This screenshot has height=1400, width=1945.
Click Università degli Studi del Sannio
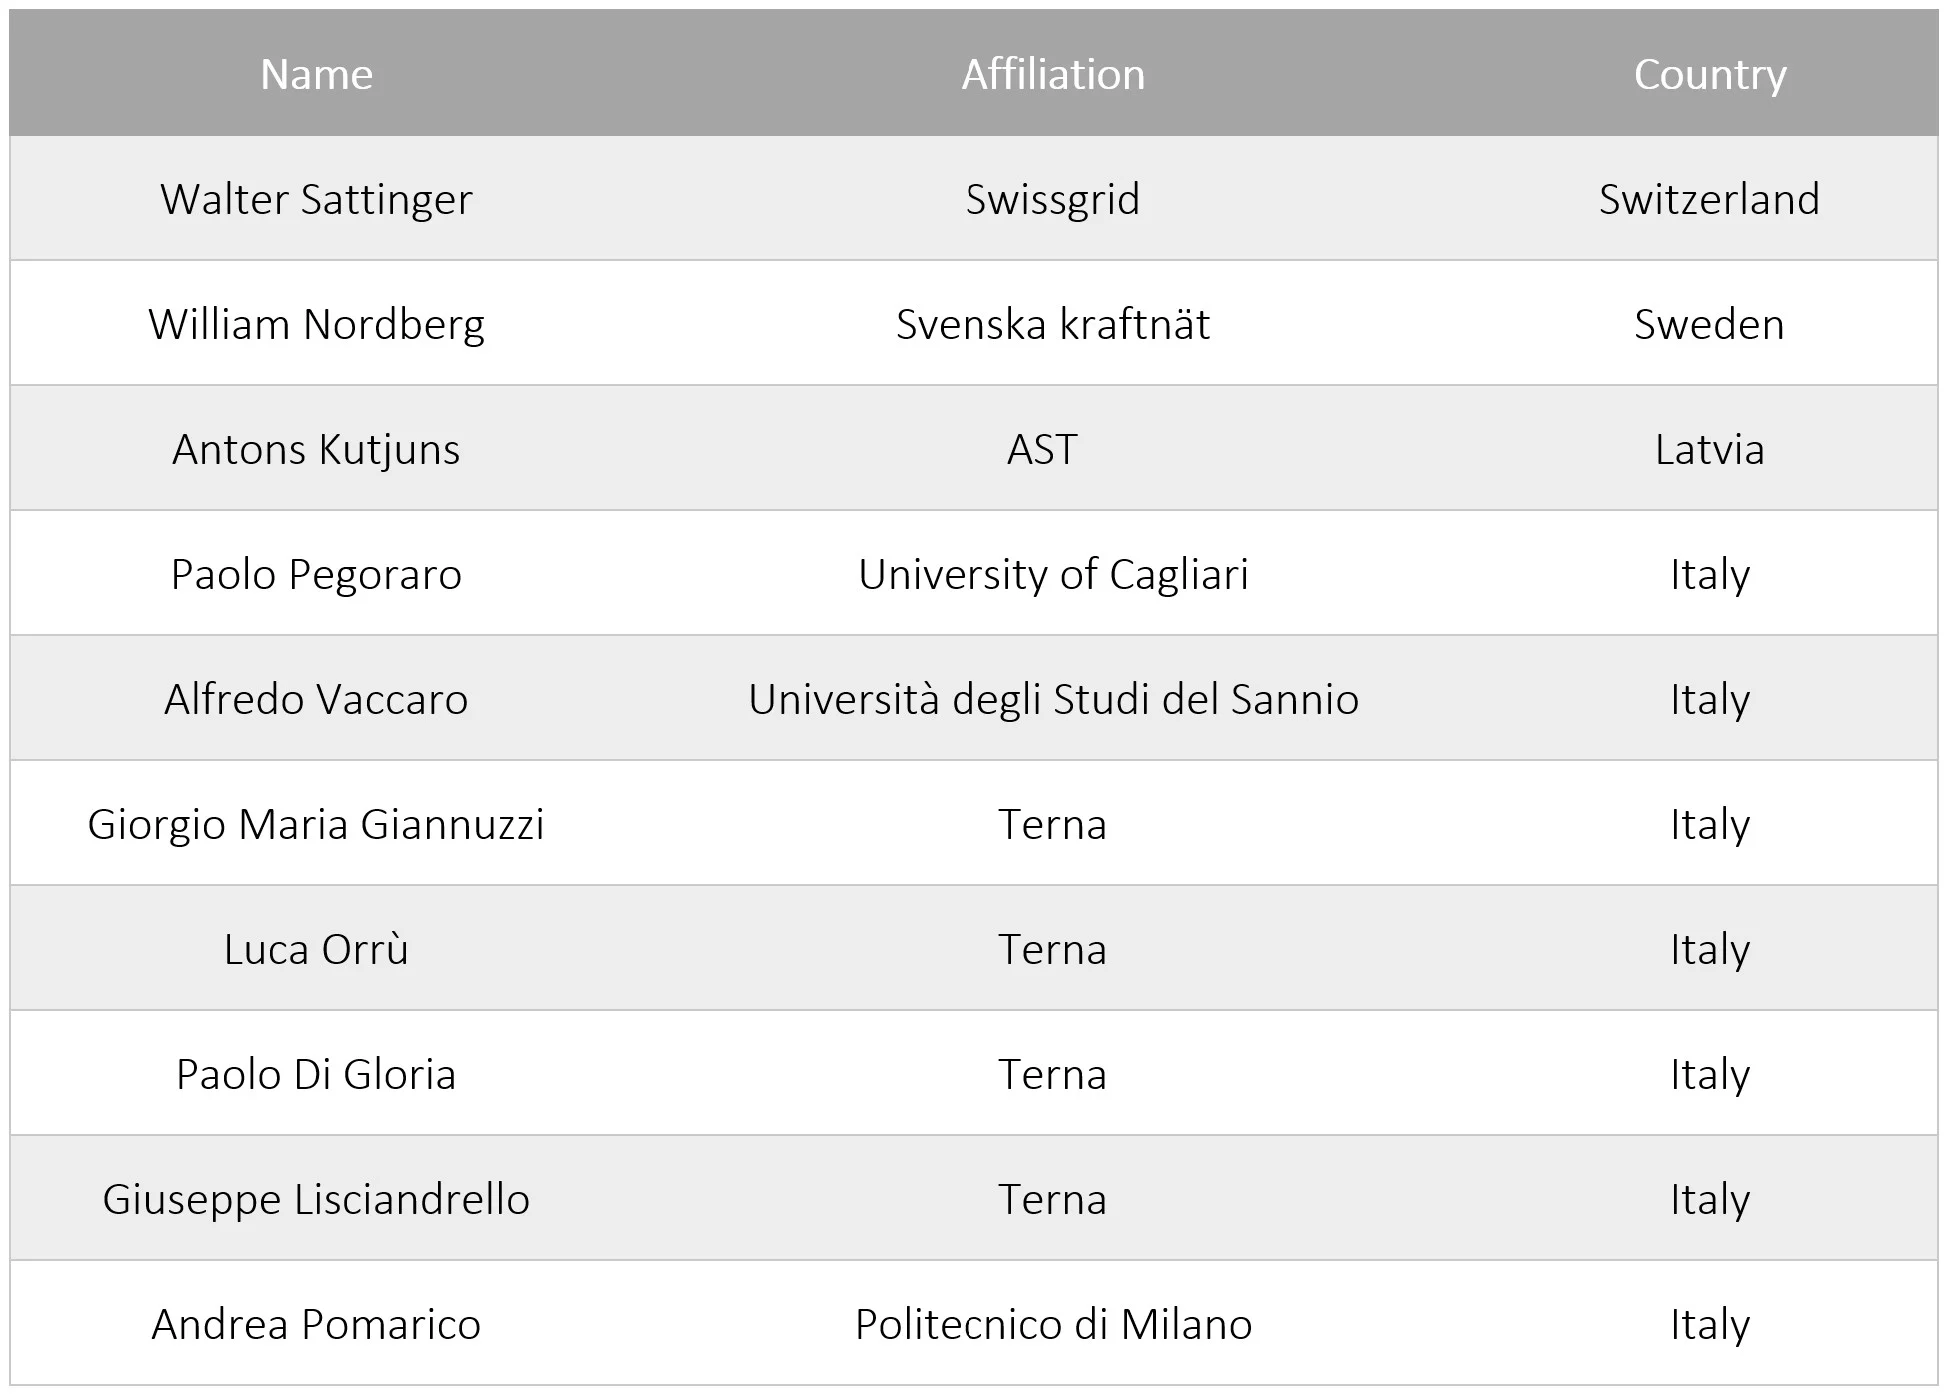coord(1053,699)
